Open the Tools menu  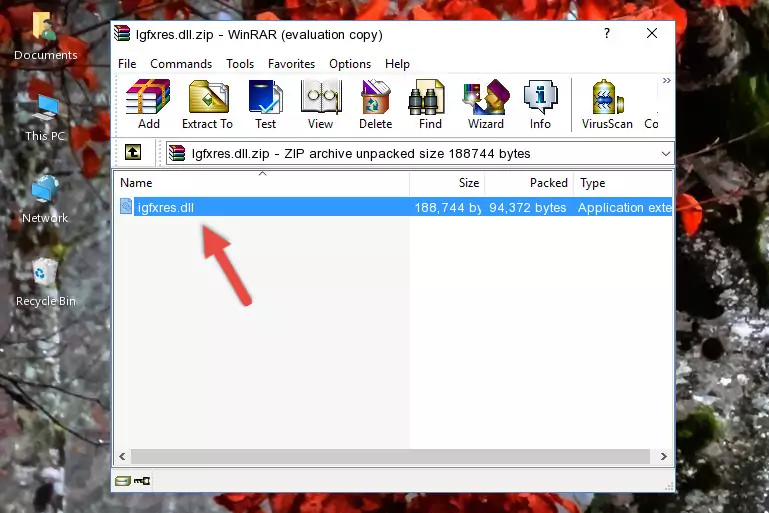click(x=240, y=64)
